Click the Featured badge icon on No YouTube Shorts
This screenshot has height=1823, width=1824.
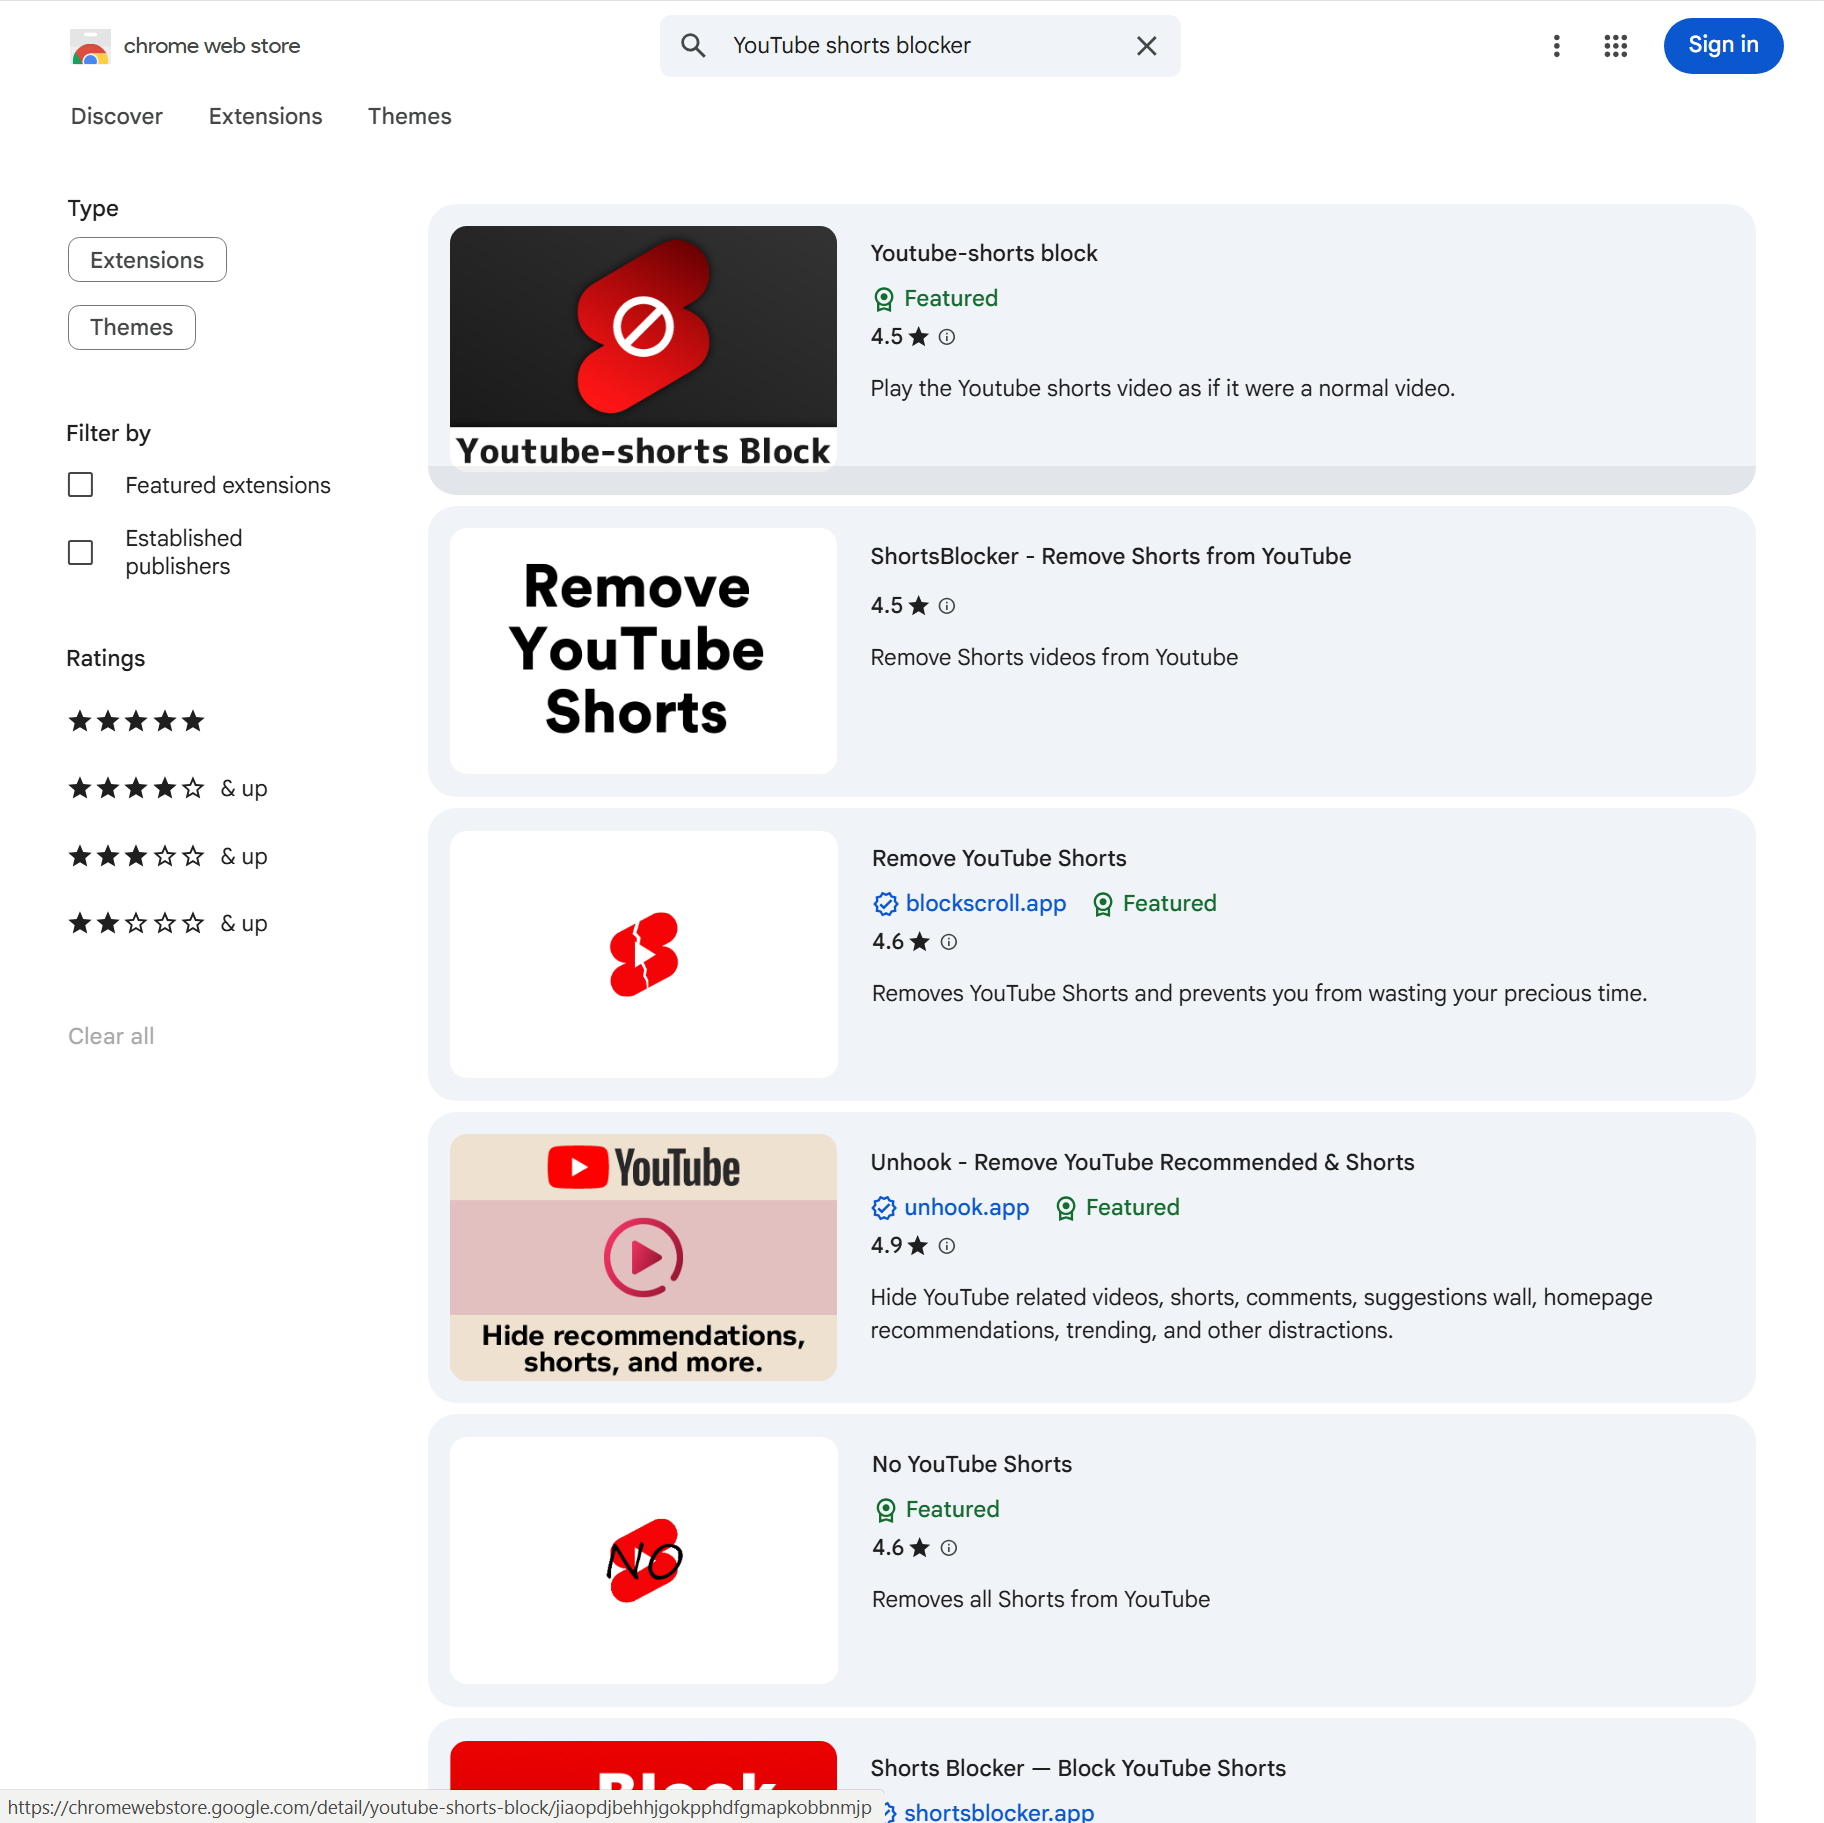[886, 1510]
